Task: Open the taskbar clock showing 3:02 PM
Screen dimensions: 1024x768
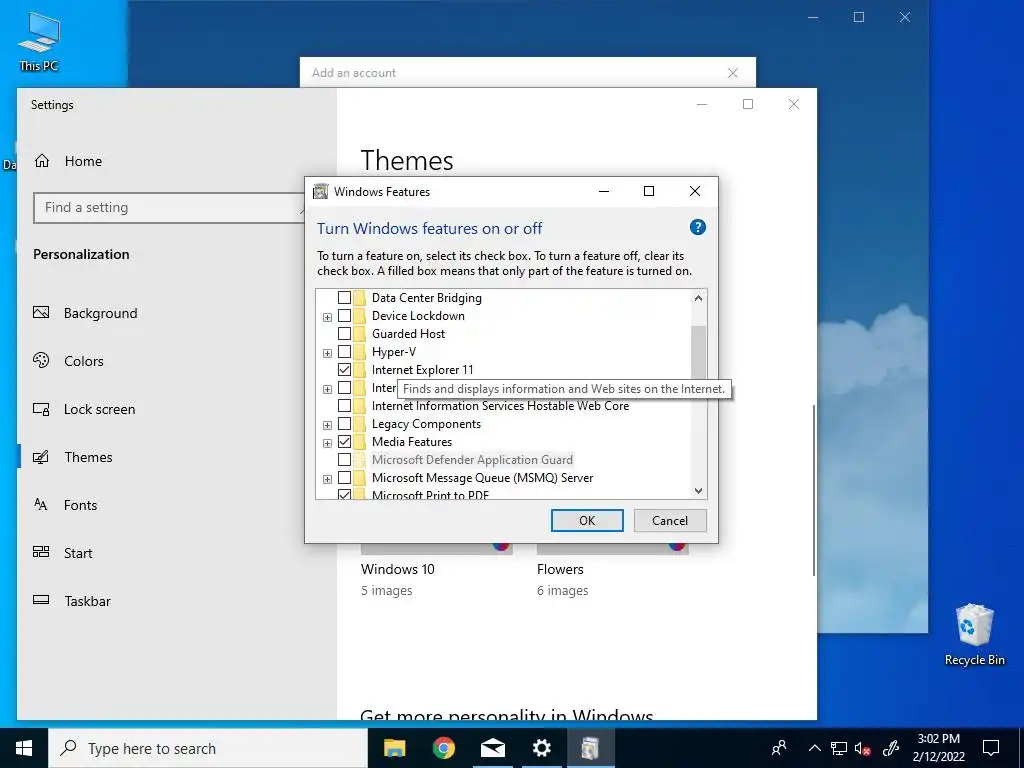Action: click(x=938, y=748)
